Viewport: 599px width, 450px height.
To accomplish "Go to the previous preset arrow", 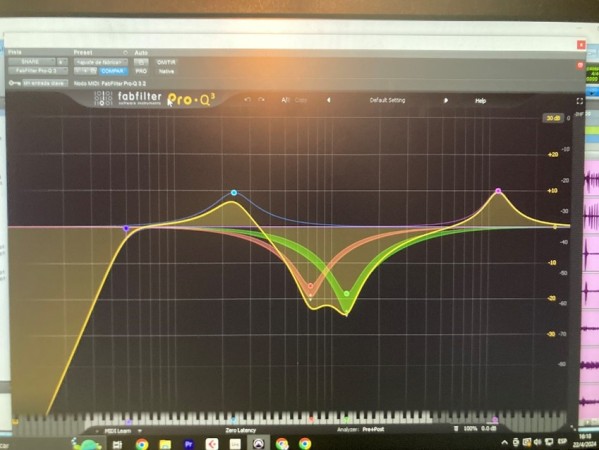I will pyautogui.click(x=329, y=100).
